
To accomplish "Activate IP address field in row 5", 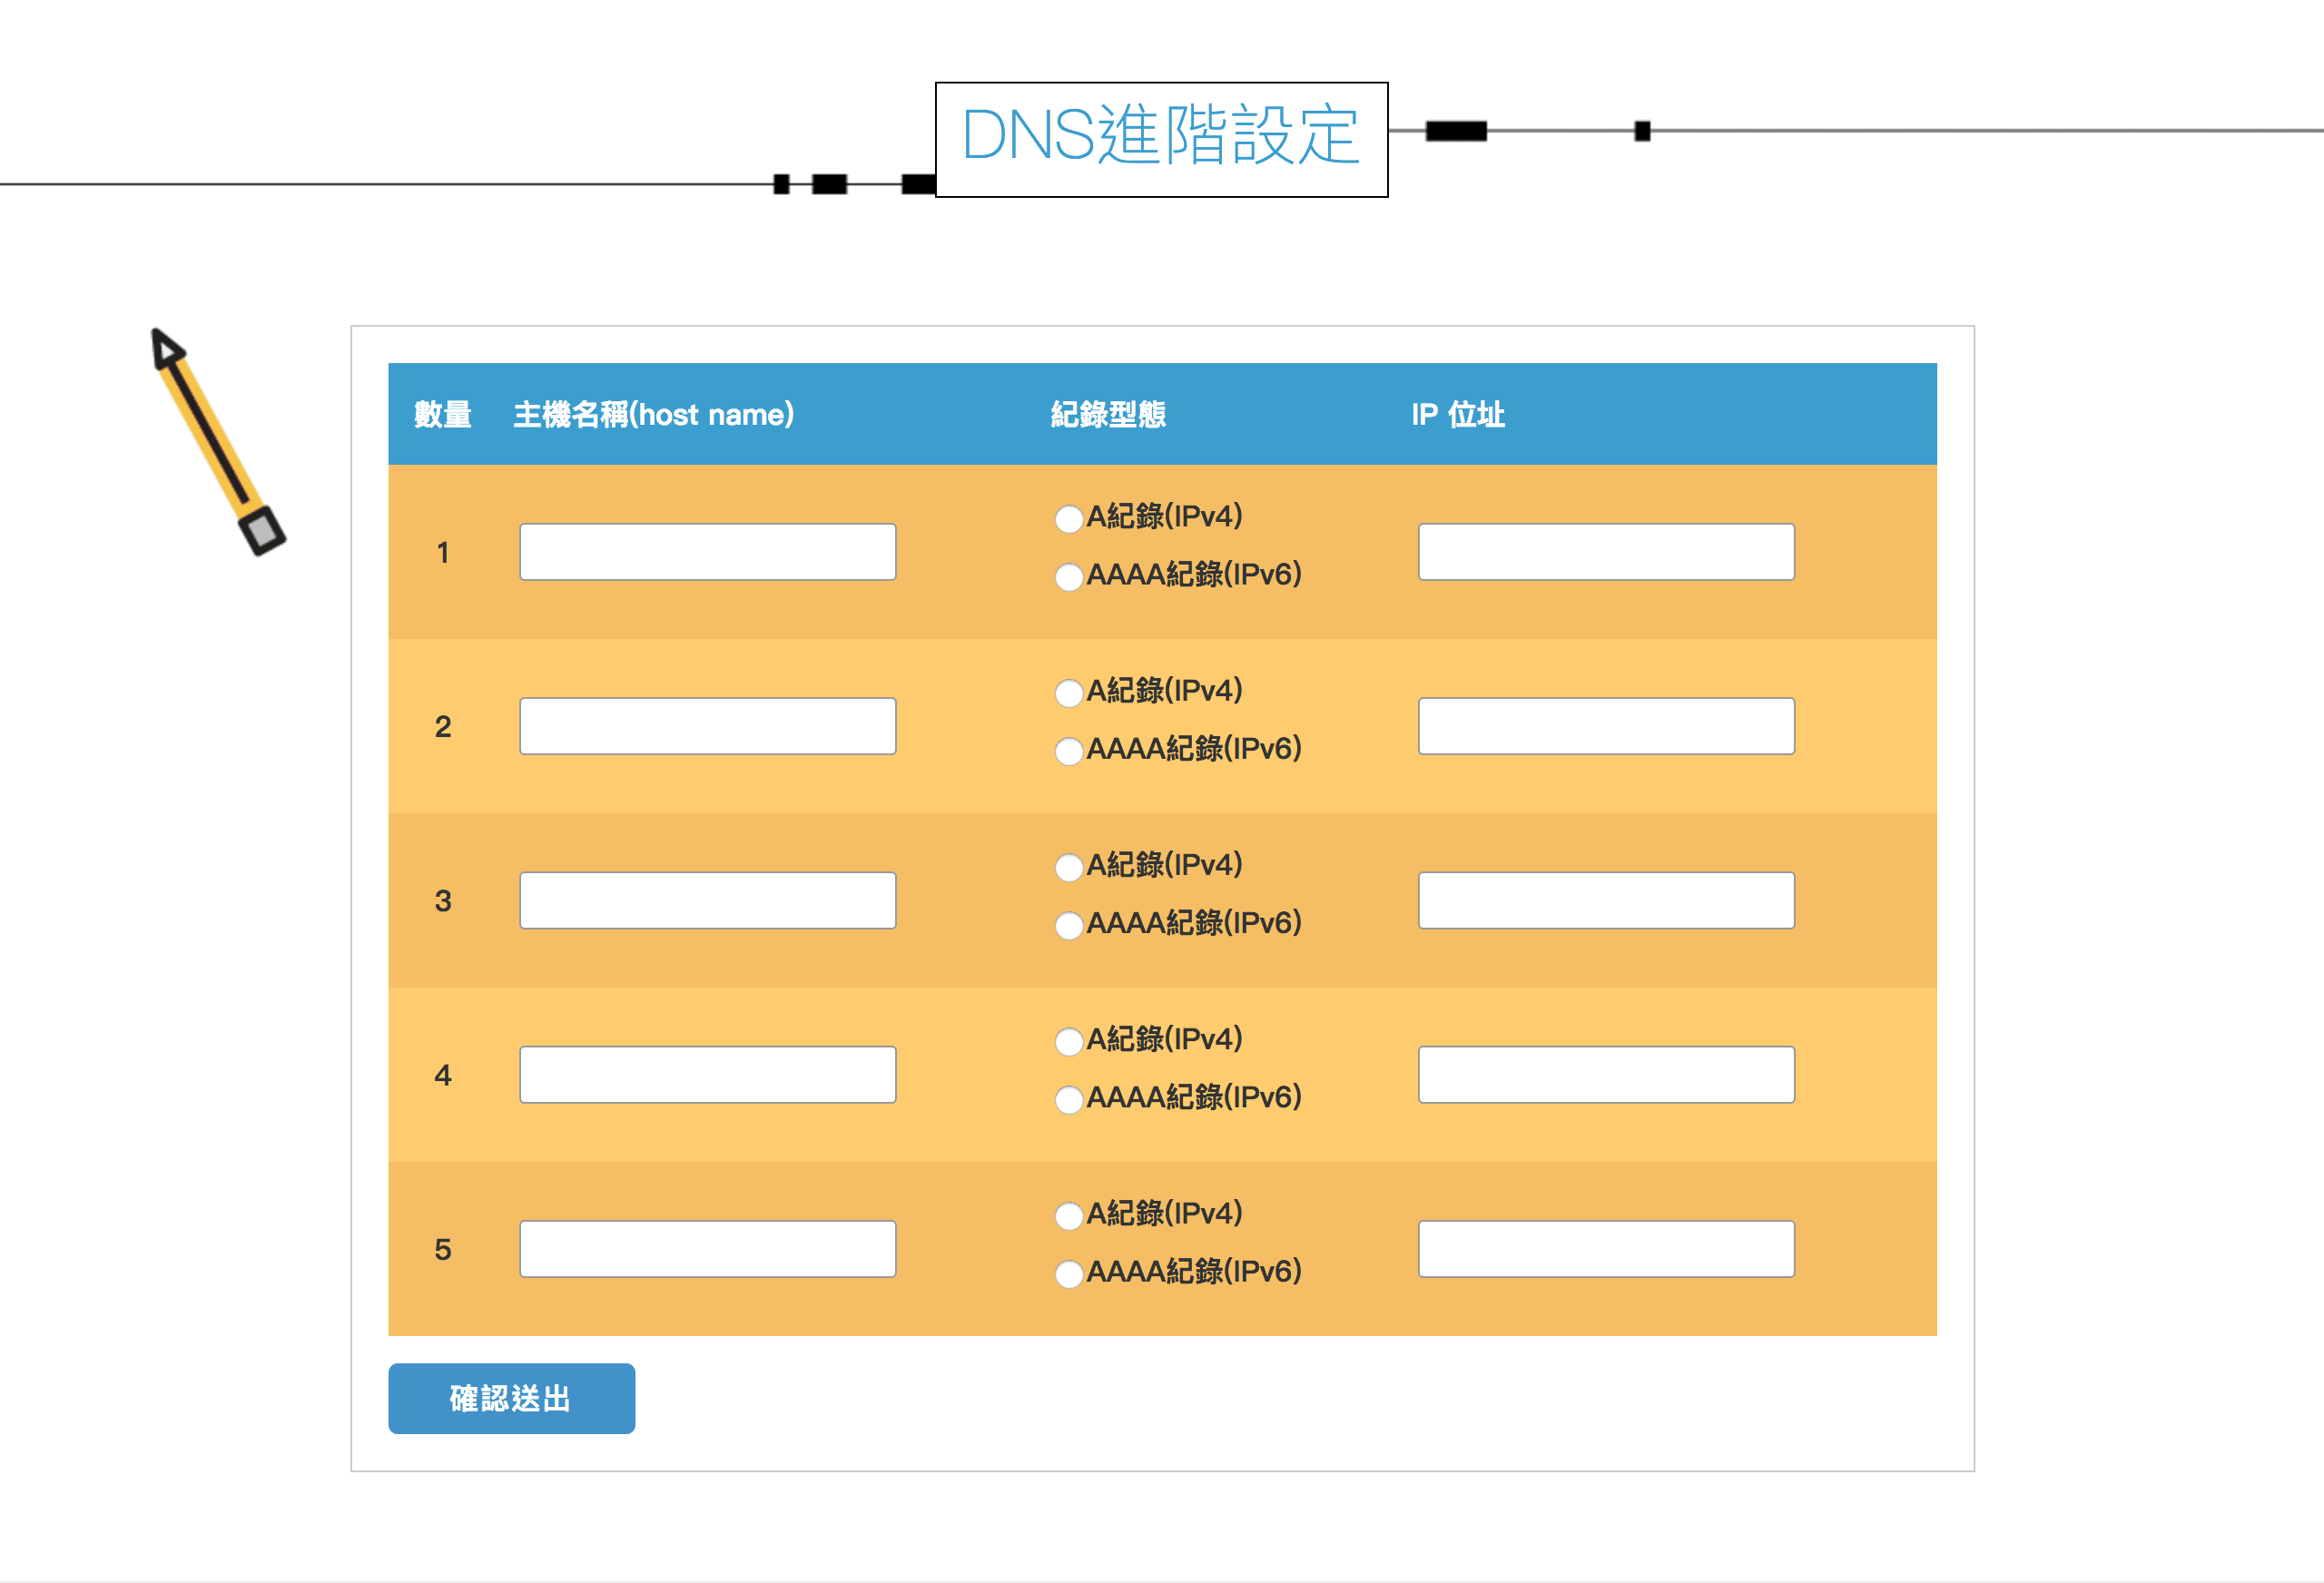I will [x=1605, y=1248].
